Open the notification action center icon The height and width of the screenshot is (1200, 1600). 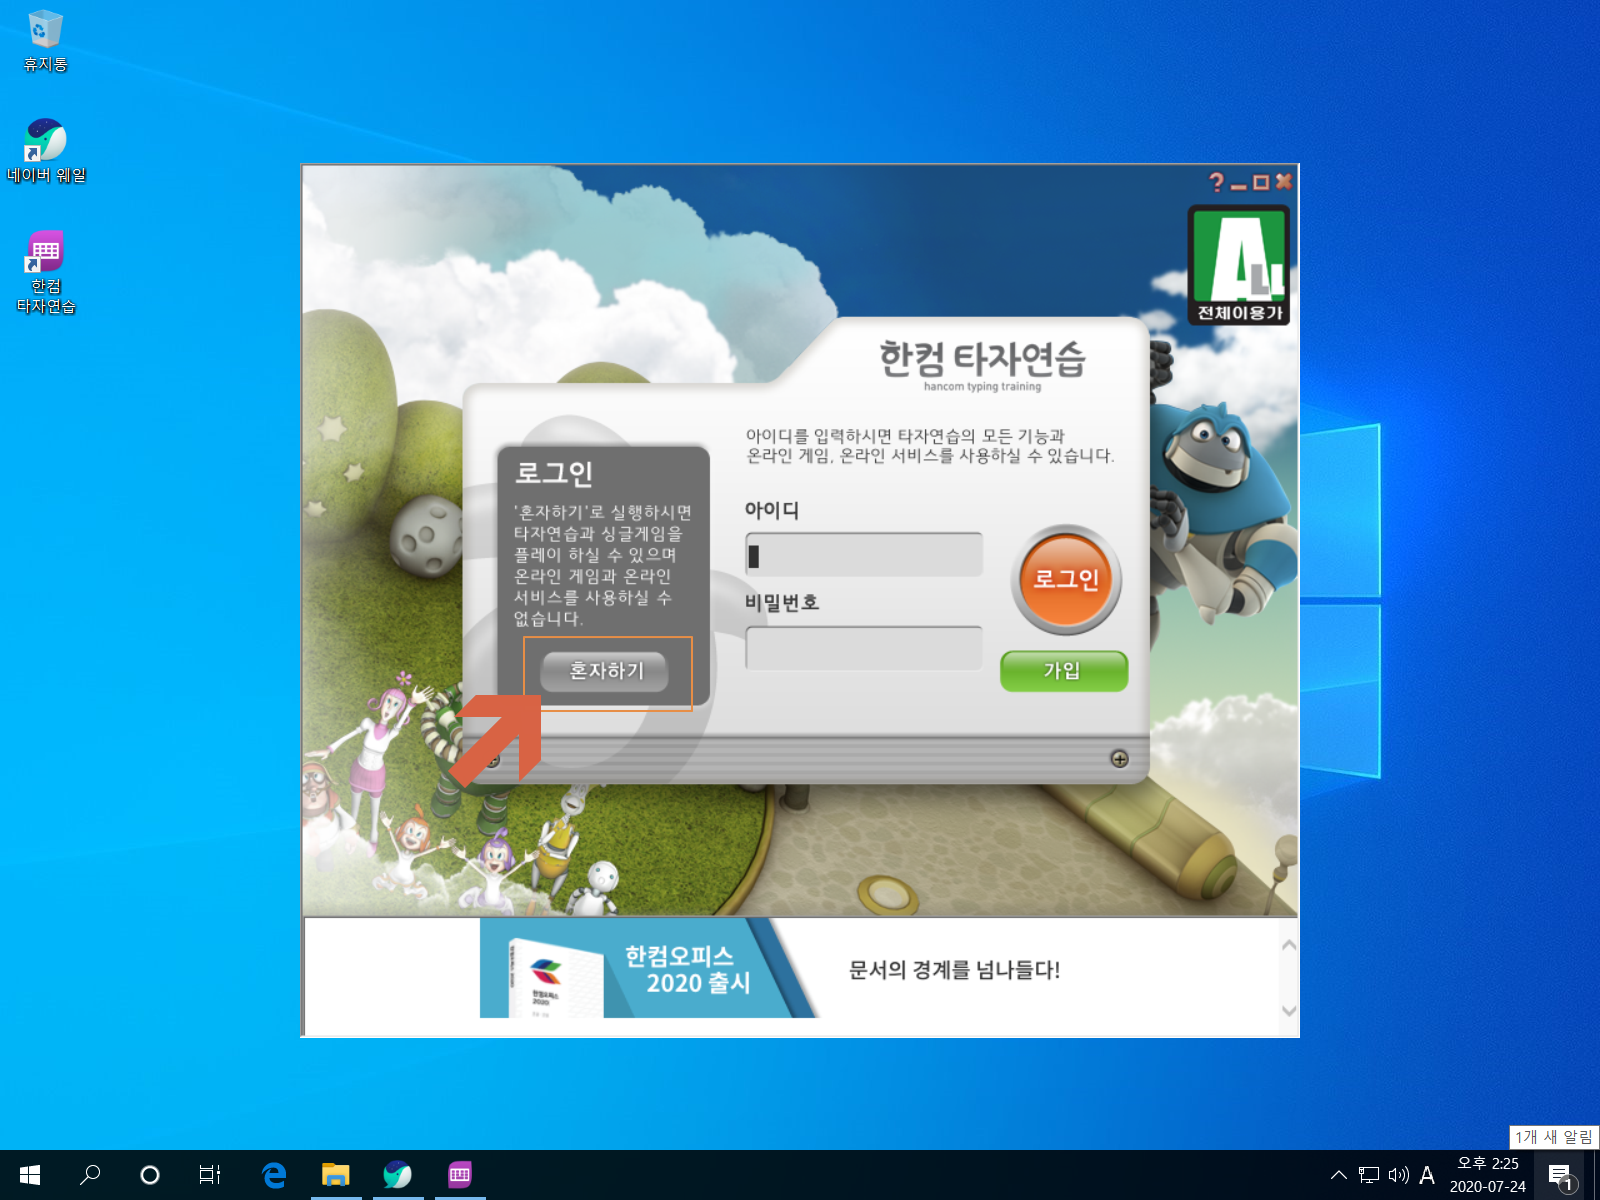(x=1561, y=1176)
